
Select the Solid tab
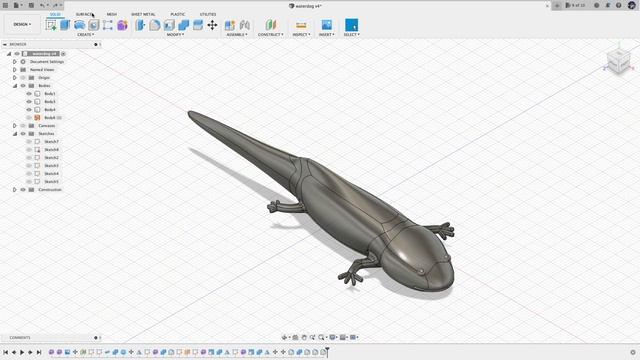tap(55, 14)
